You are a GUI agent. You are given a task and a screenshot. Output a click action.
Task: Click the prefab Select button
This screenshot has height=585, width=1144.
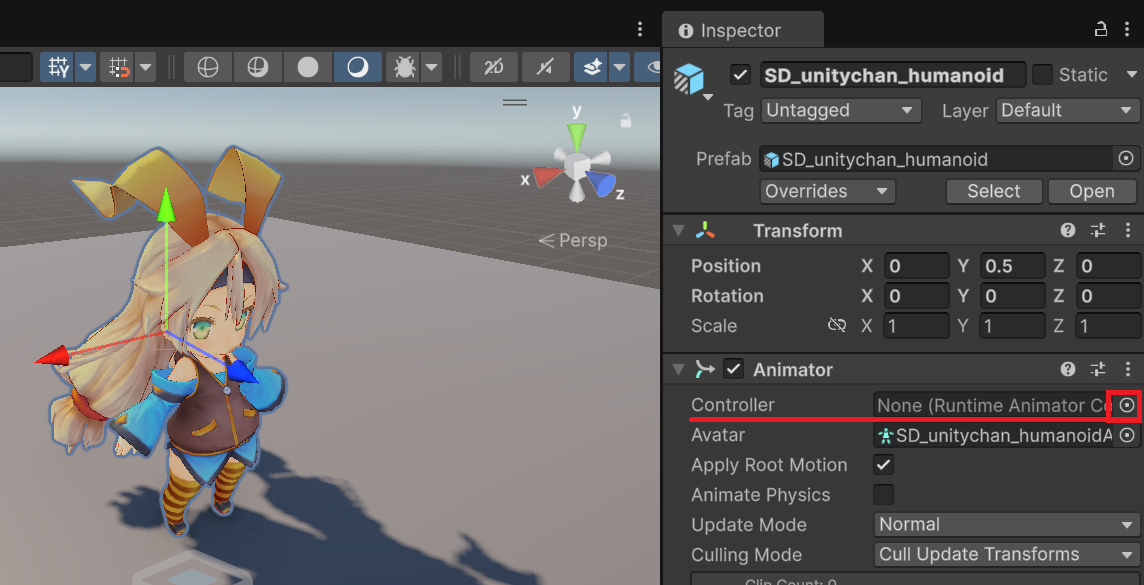coord(993,191)
